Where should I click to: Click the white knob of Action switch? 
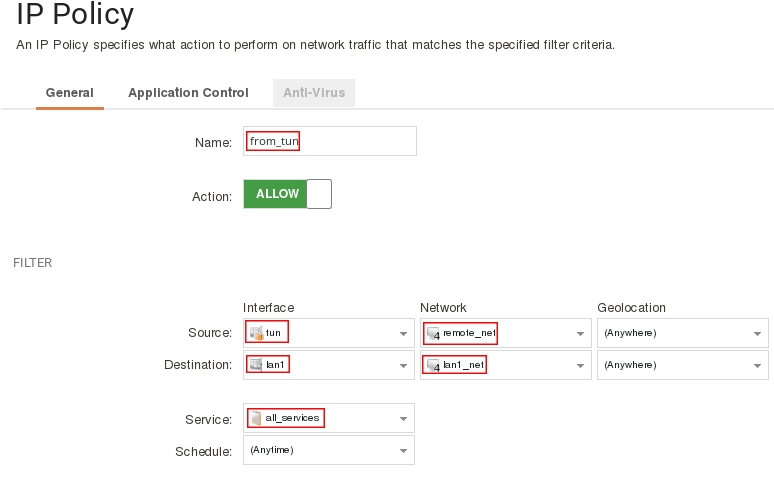[x=319, y=194]
